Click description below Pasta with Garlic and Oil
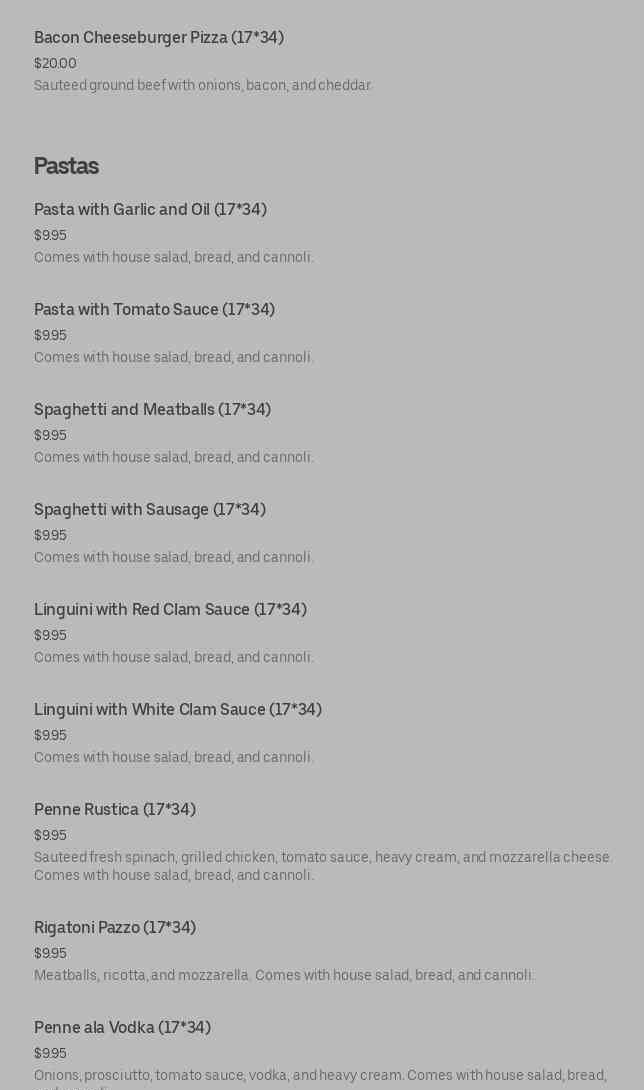644x1090 pixels. pyautogui.click(x=173, y=258)
